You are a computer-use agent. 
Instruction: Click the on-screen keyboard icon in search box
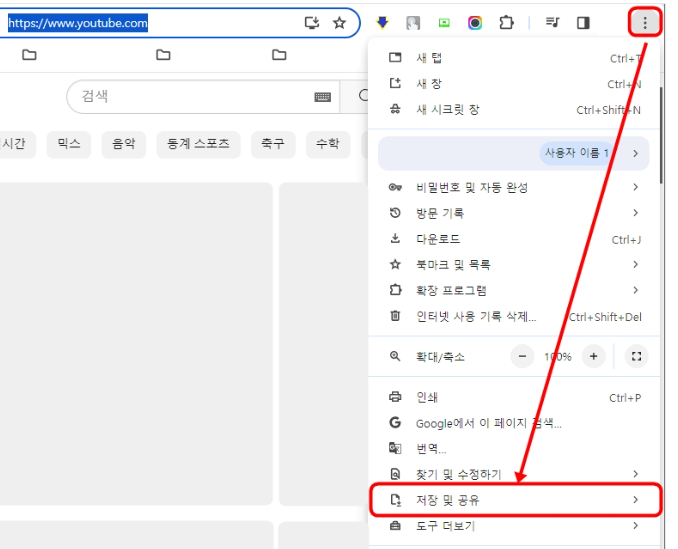(323, 97)
